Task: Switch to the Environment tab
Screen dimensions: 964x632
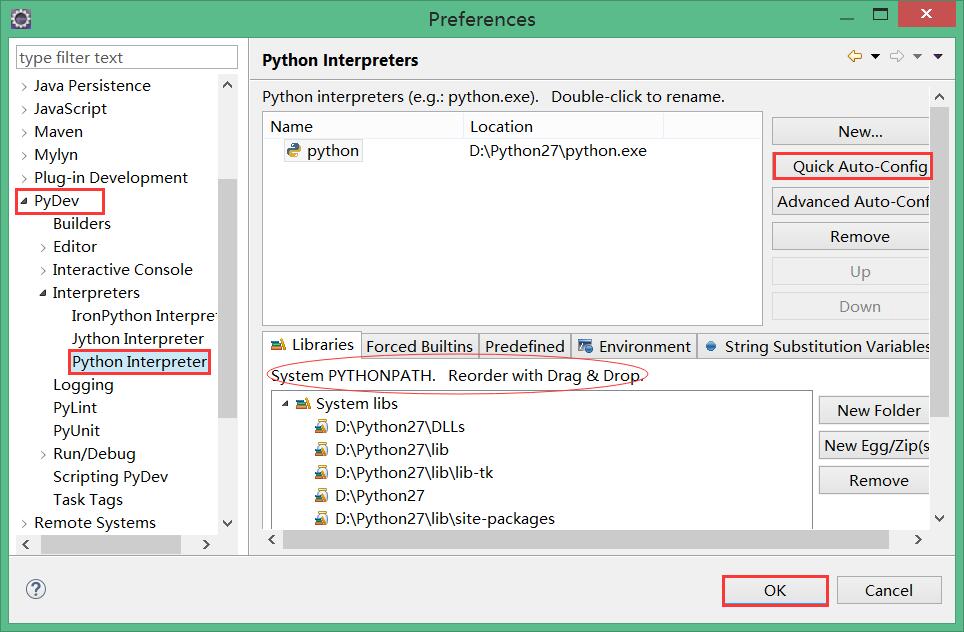Action: pyautogui.click(x=634, y=346)
